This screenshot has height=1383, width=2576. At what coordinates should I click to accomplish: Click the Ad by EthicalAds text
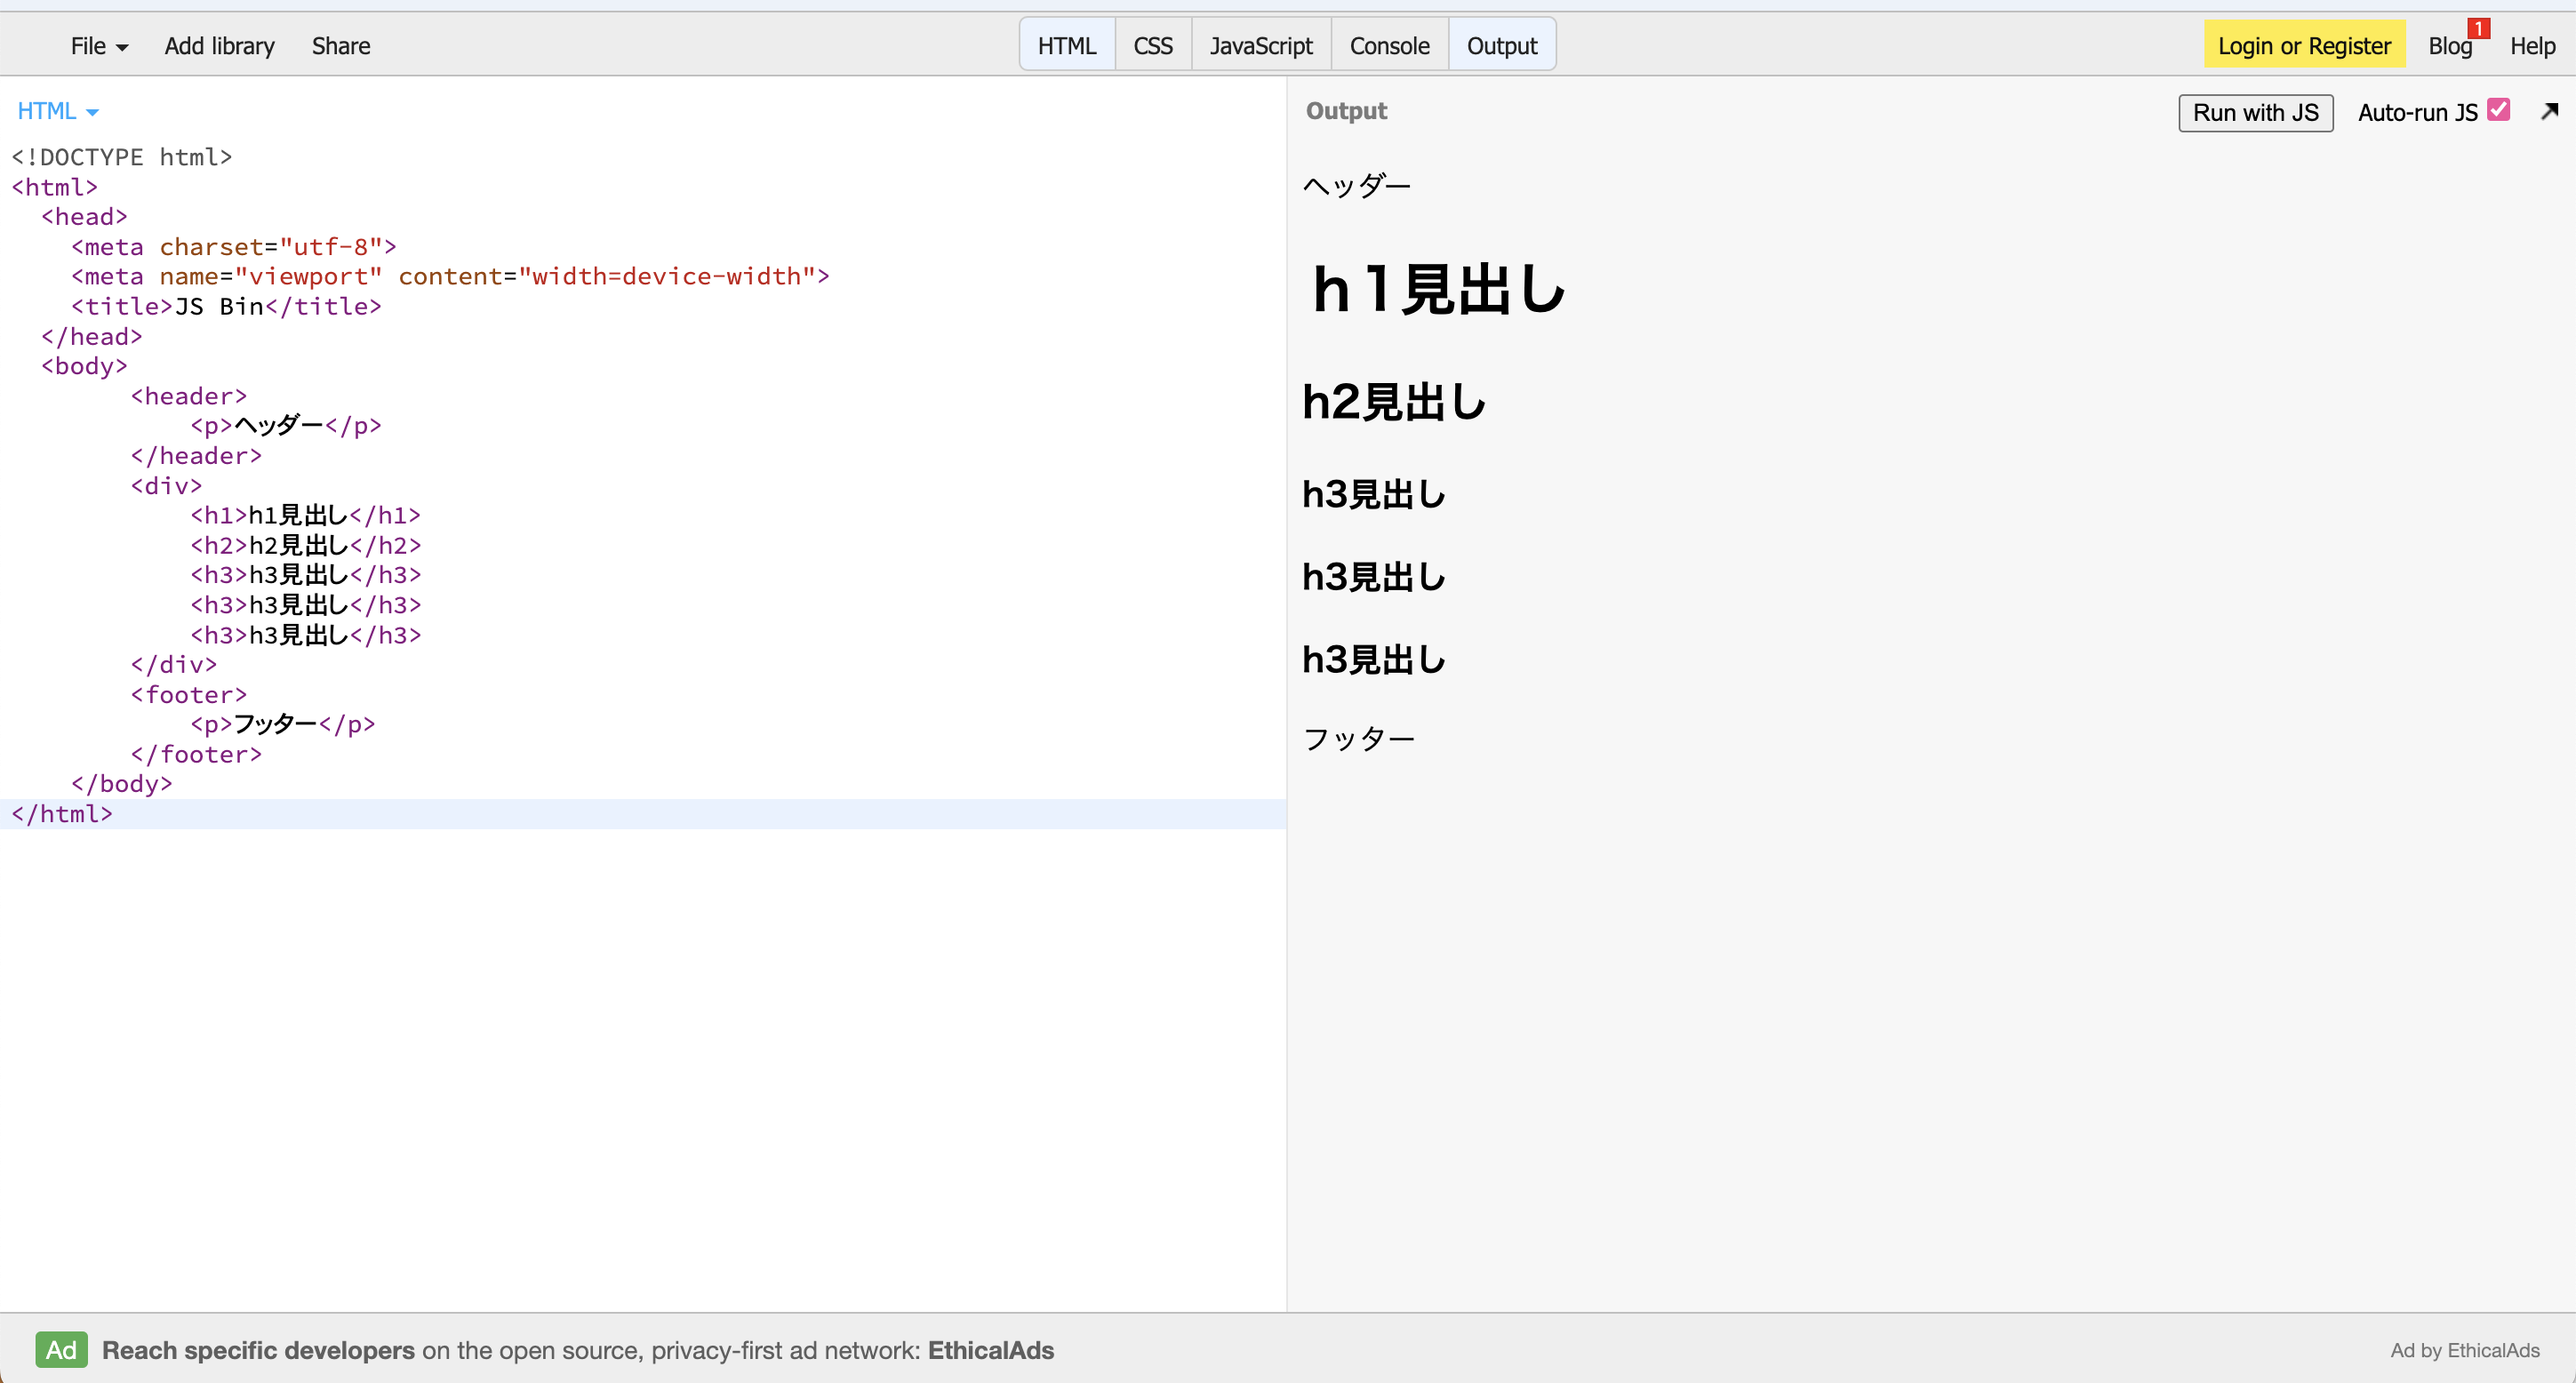pyautogui.click(x=2464, y=1350)
